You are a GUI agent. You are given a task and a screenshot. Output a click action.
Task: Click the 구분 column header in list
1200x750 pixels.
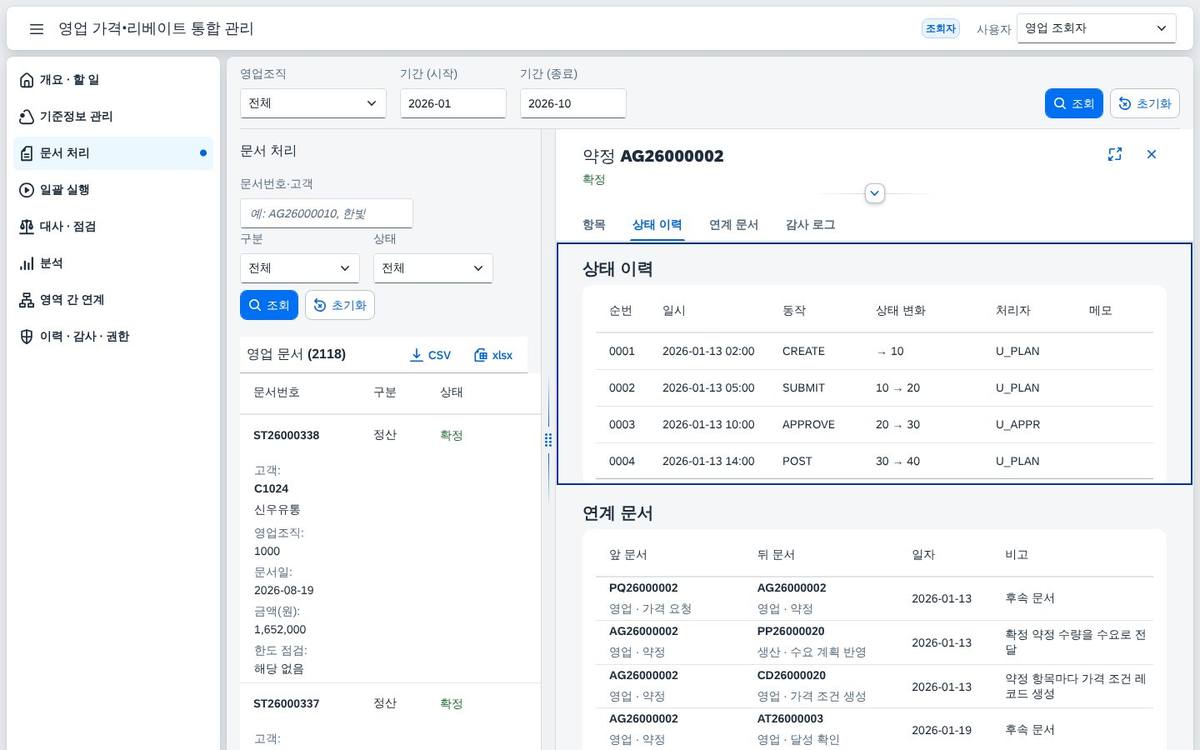(385, 392)
